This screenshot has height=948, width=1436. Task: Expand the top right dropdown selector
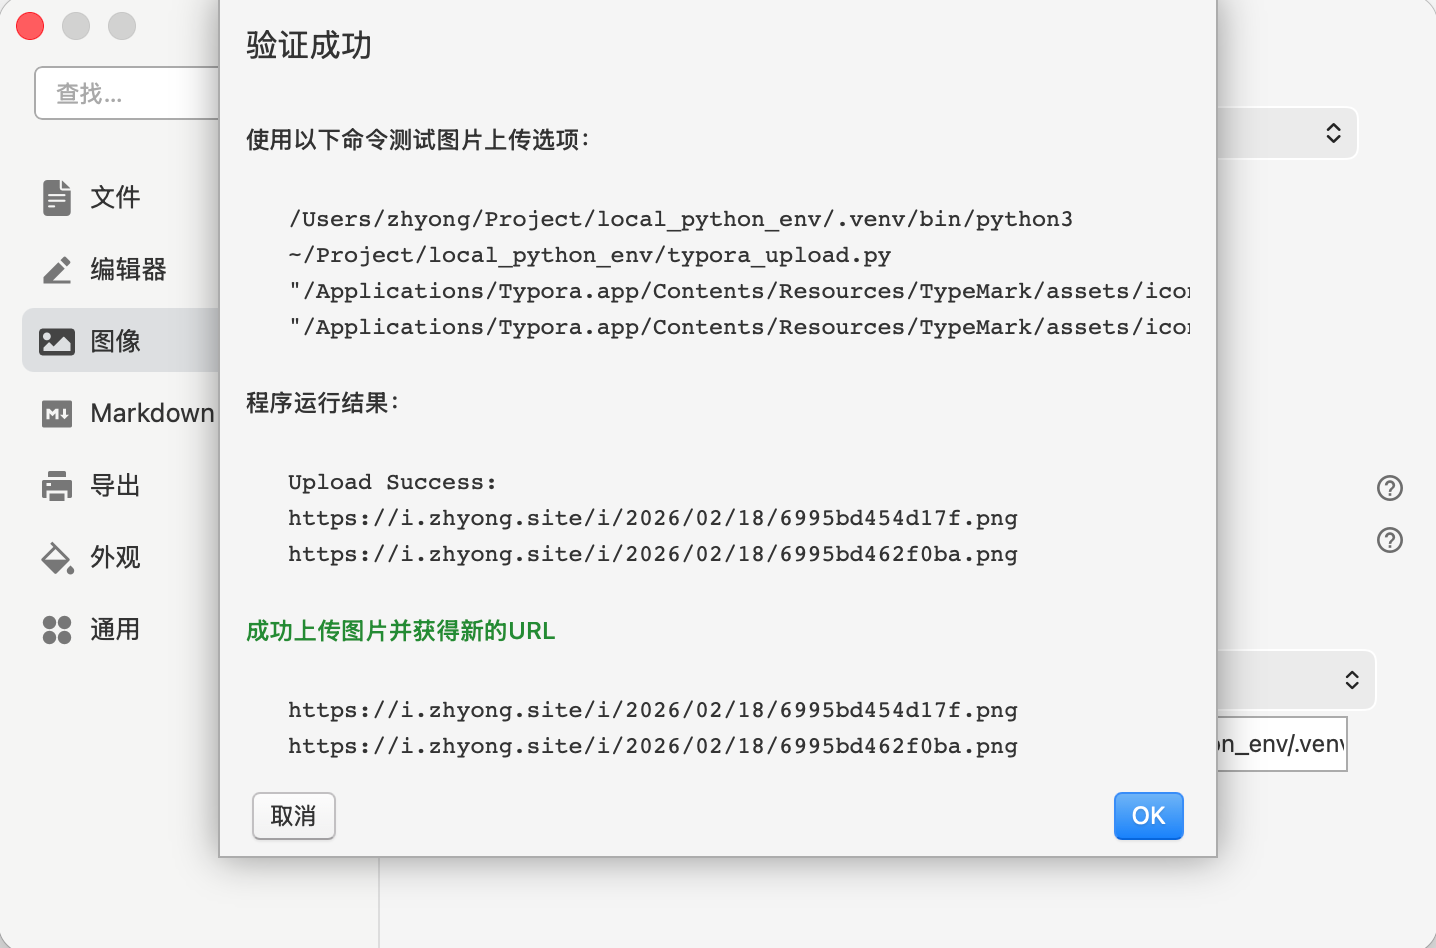pos(1332,133)
